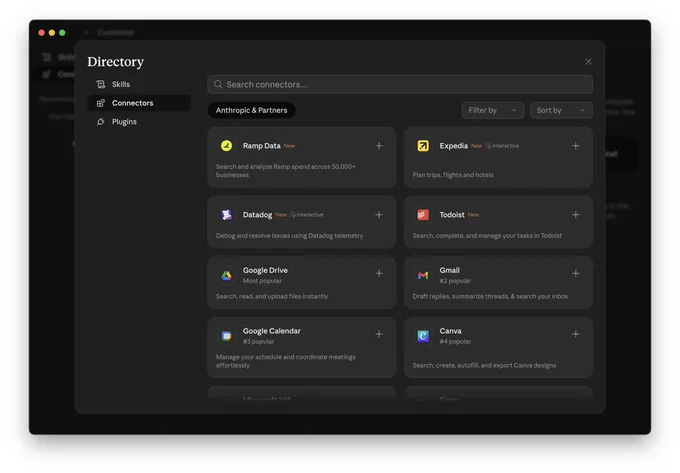The image size is (680, 473).
Task: Open the Plugins section
Action: pyautogui.click(x=139, y=121)
